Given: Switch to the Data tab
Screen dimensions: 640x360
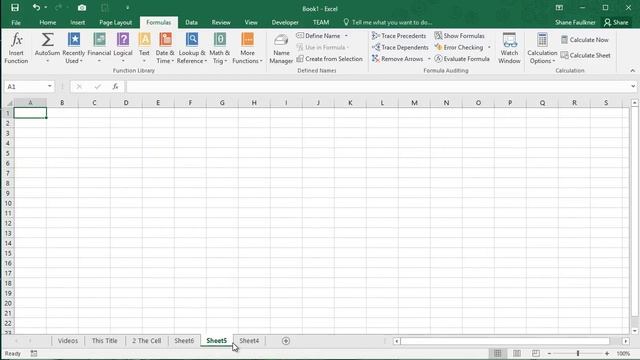Looking at the screenshot, I should 191,22.
